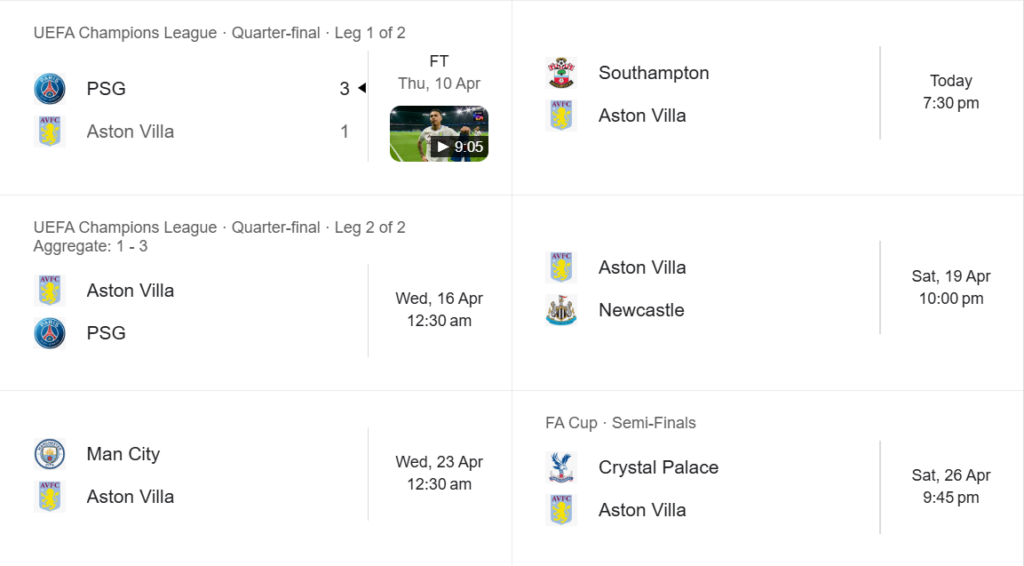The height and width of the screenshot is (566, 1024).
Task: Click Aston Villa crest in Newcastle fixture
Action: pos(561,267)
